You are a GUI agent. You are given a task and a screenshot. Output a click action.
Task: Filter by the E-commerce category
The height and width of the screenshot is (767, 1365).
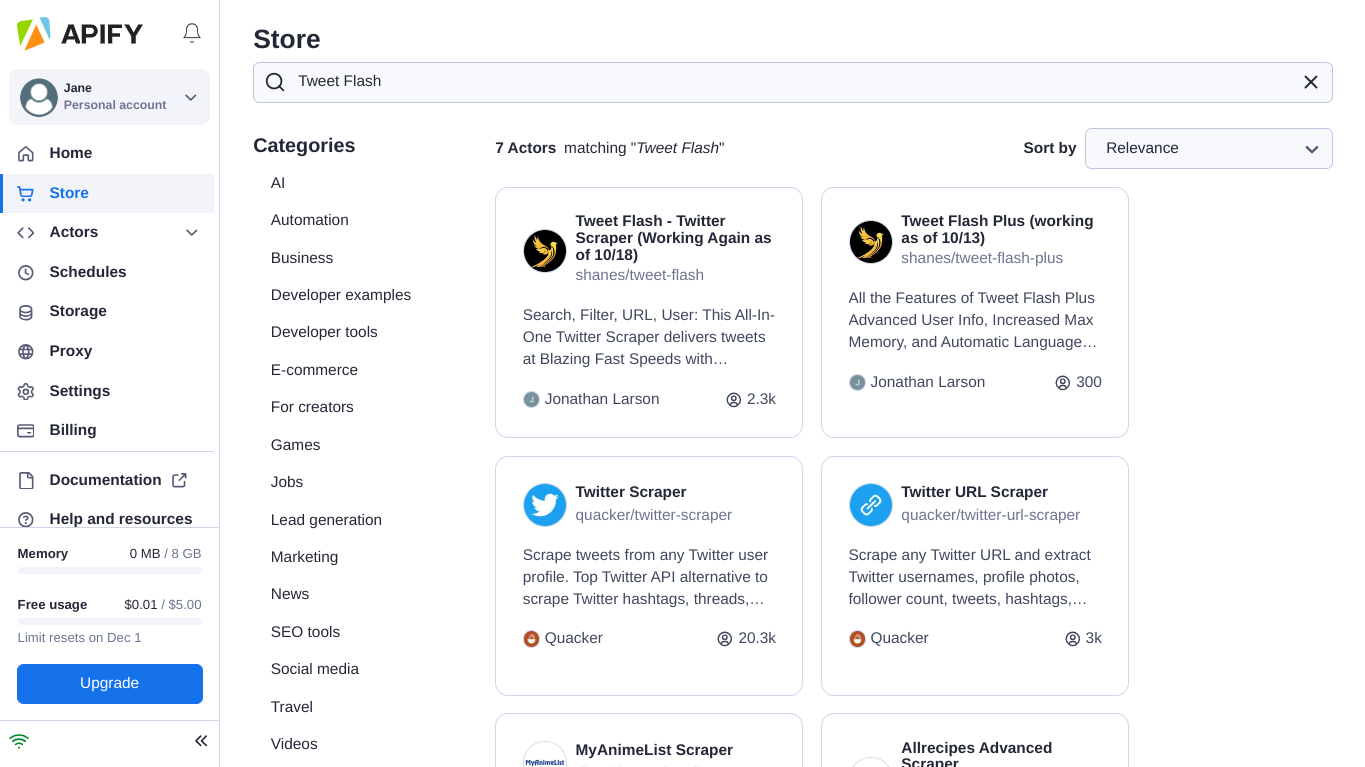(x=314, y=370)
